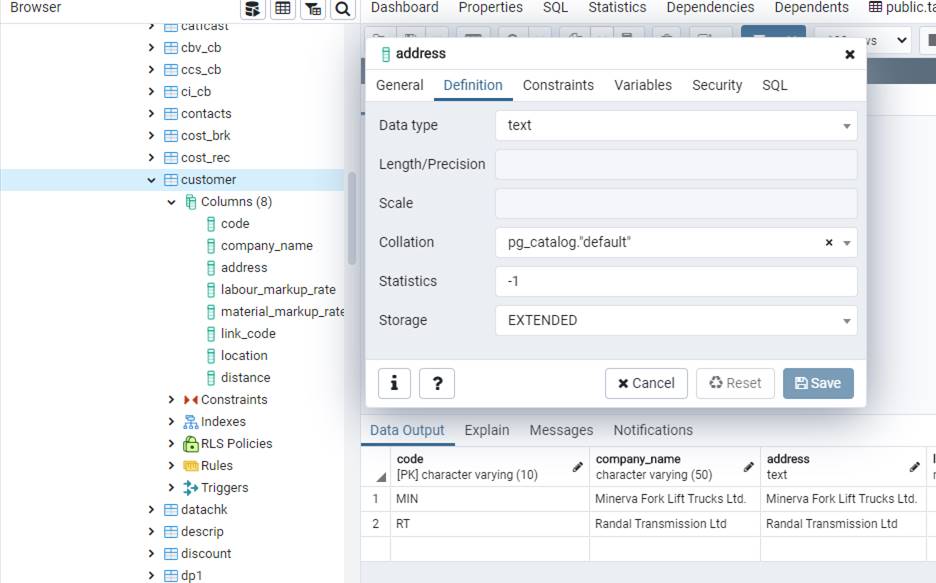Open the Storage dropdown
The height and width of the screenshot is (583, 936).
click(846, 321)
